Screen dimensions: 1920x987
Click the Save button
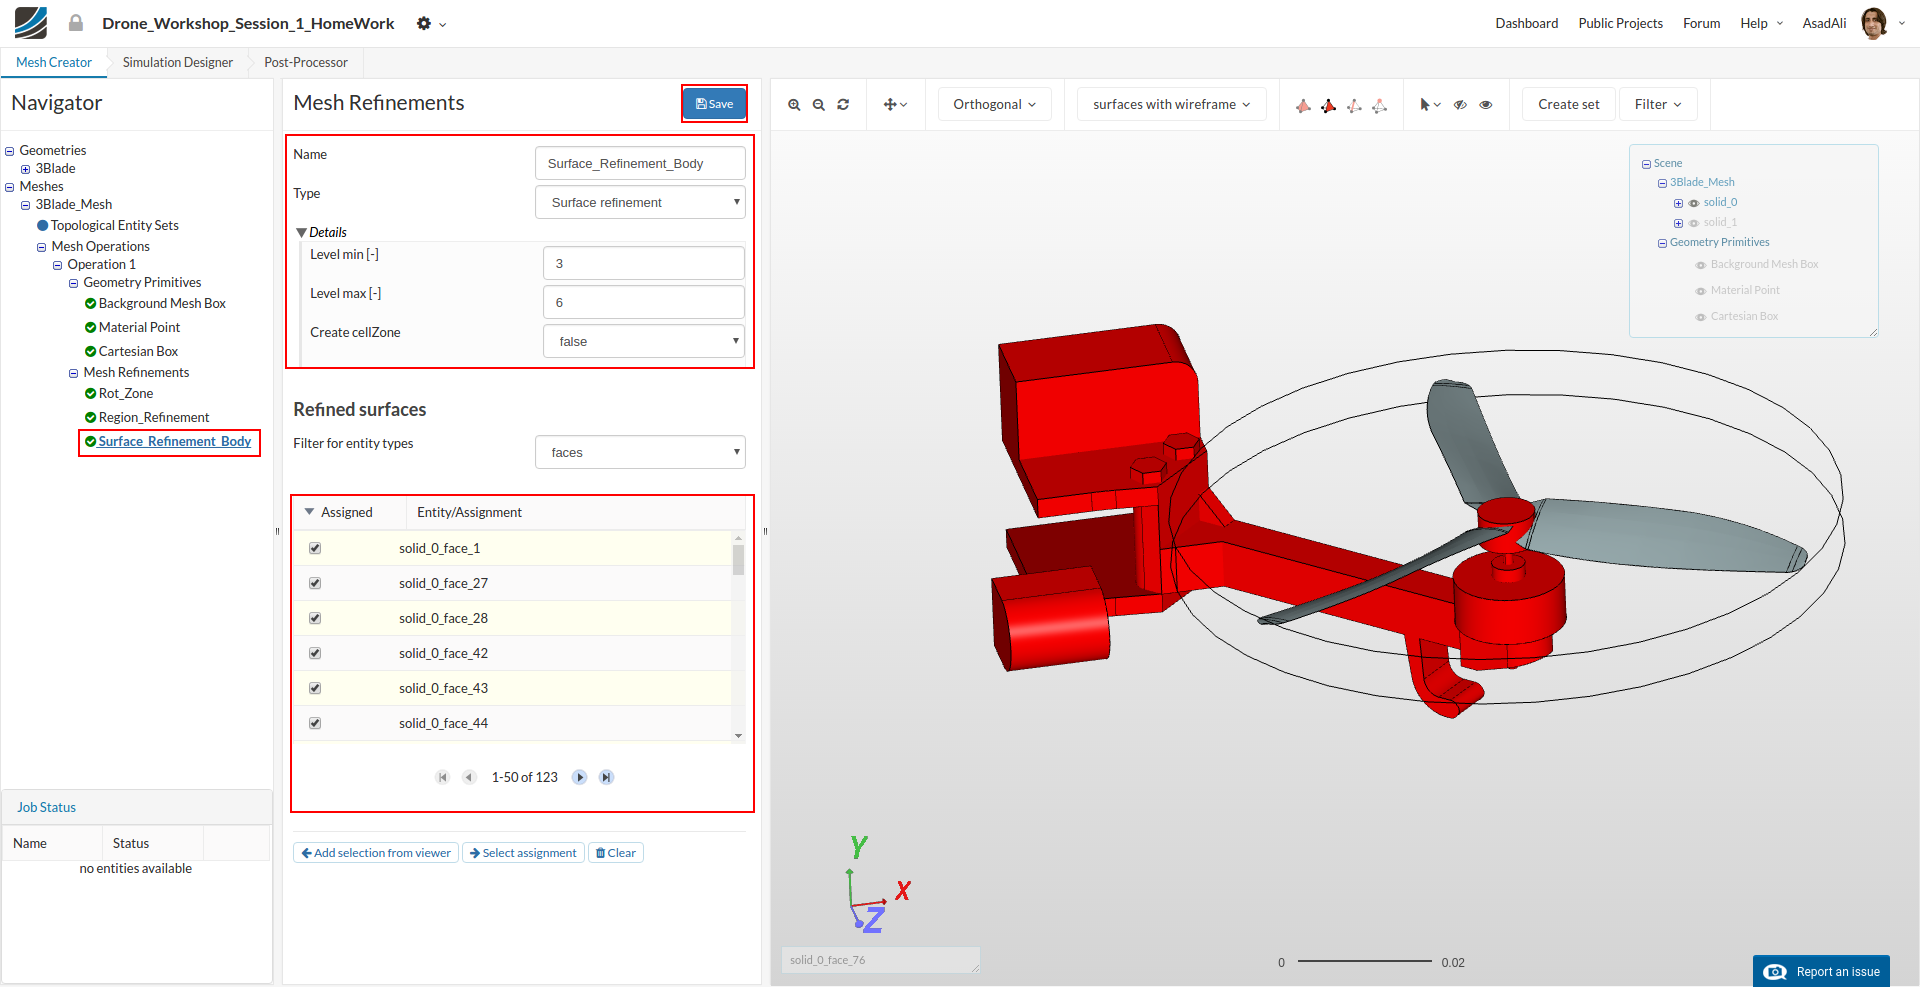click(x=714, y=103)
